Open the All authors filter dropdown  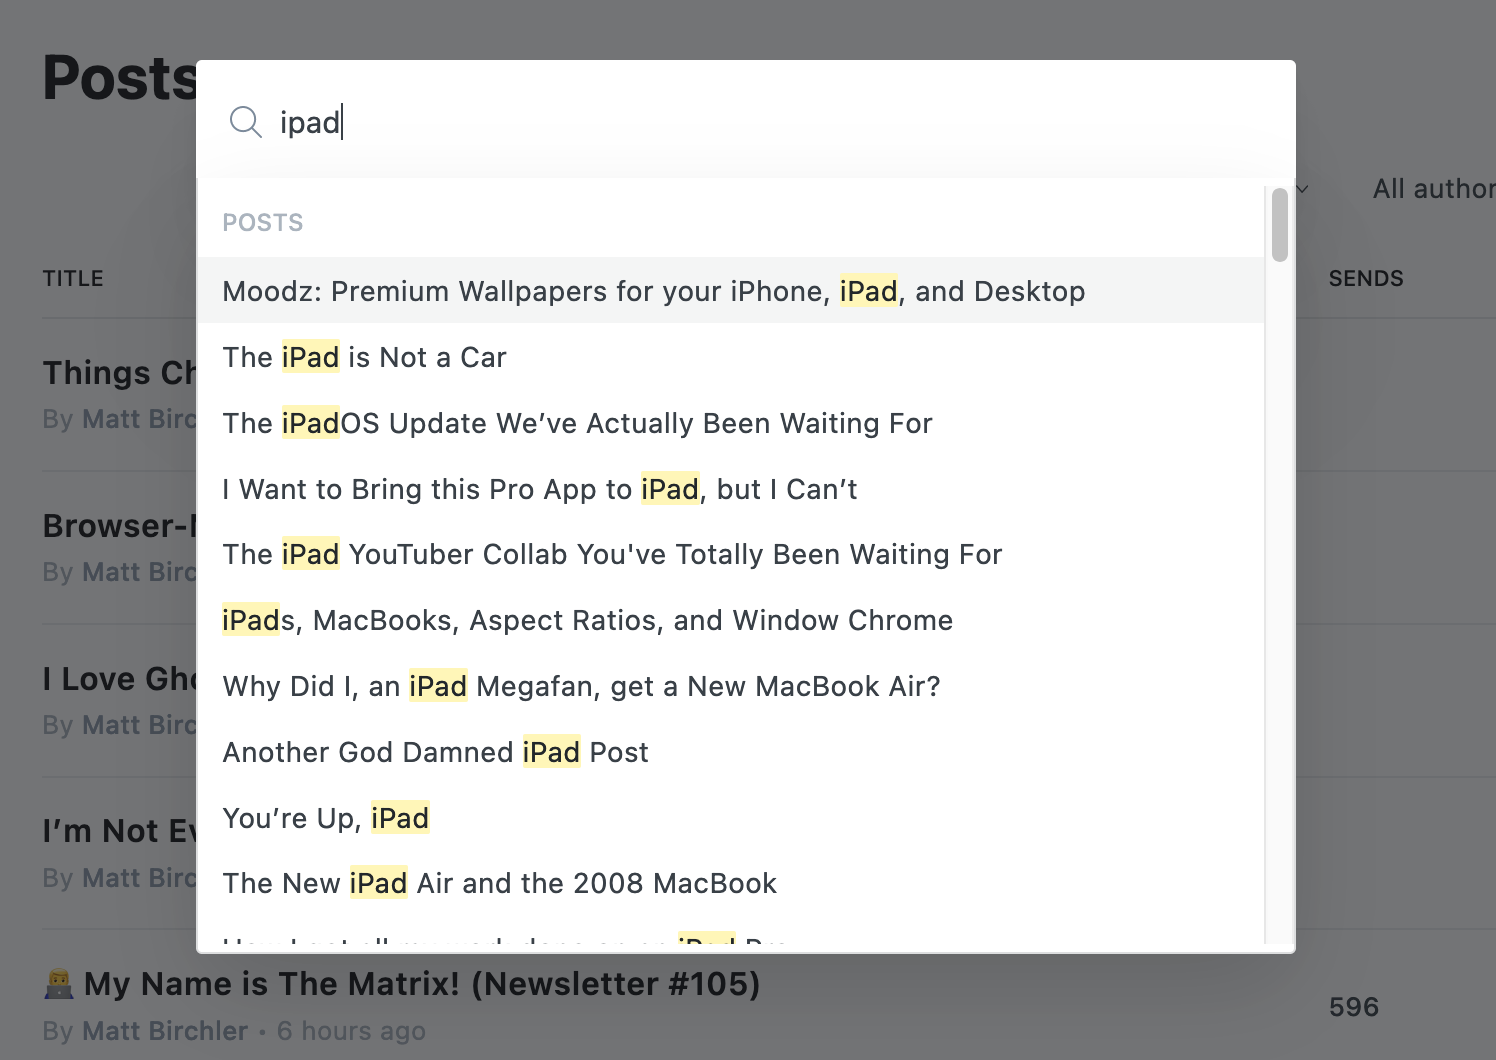coord(1433,188)
